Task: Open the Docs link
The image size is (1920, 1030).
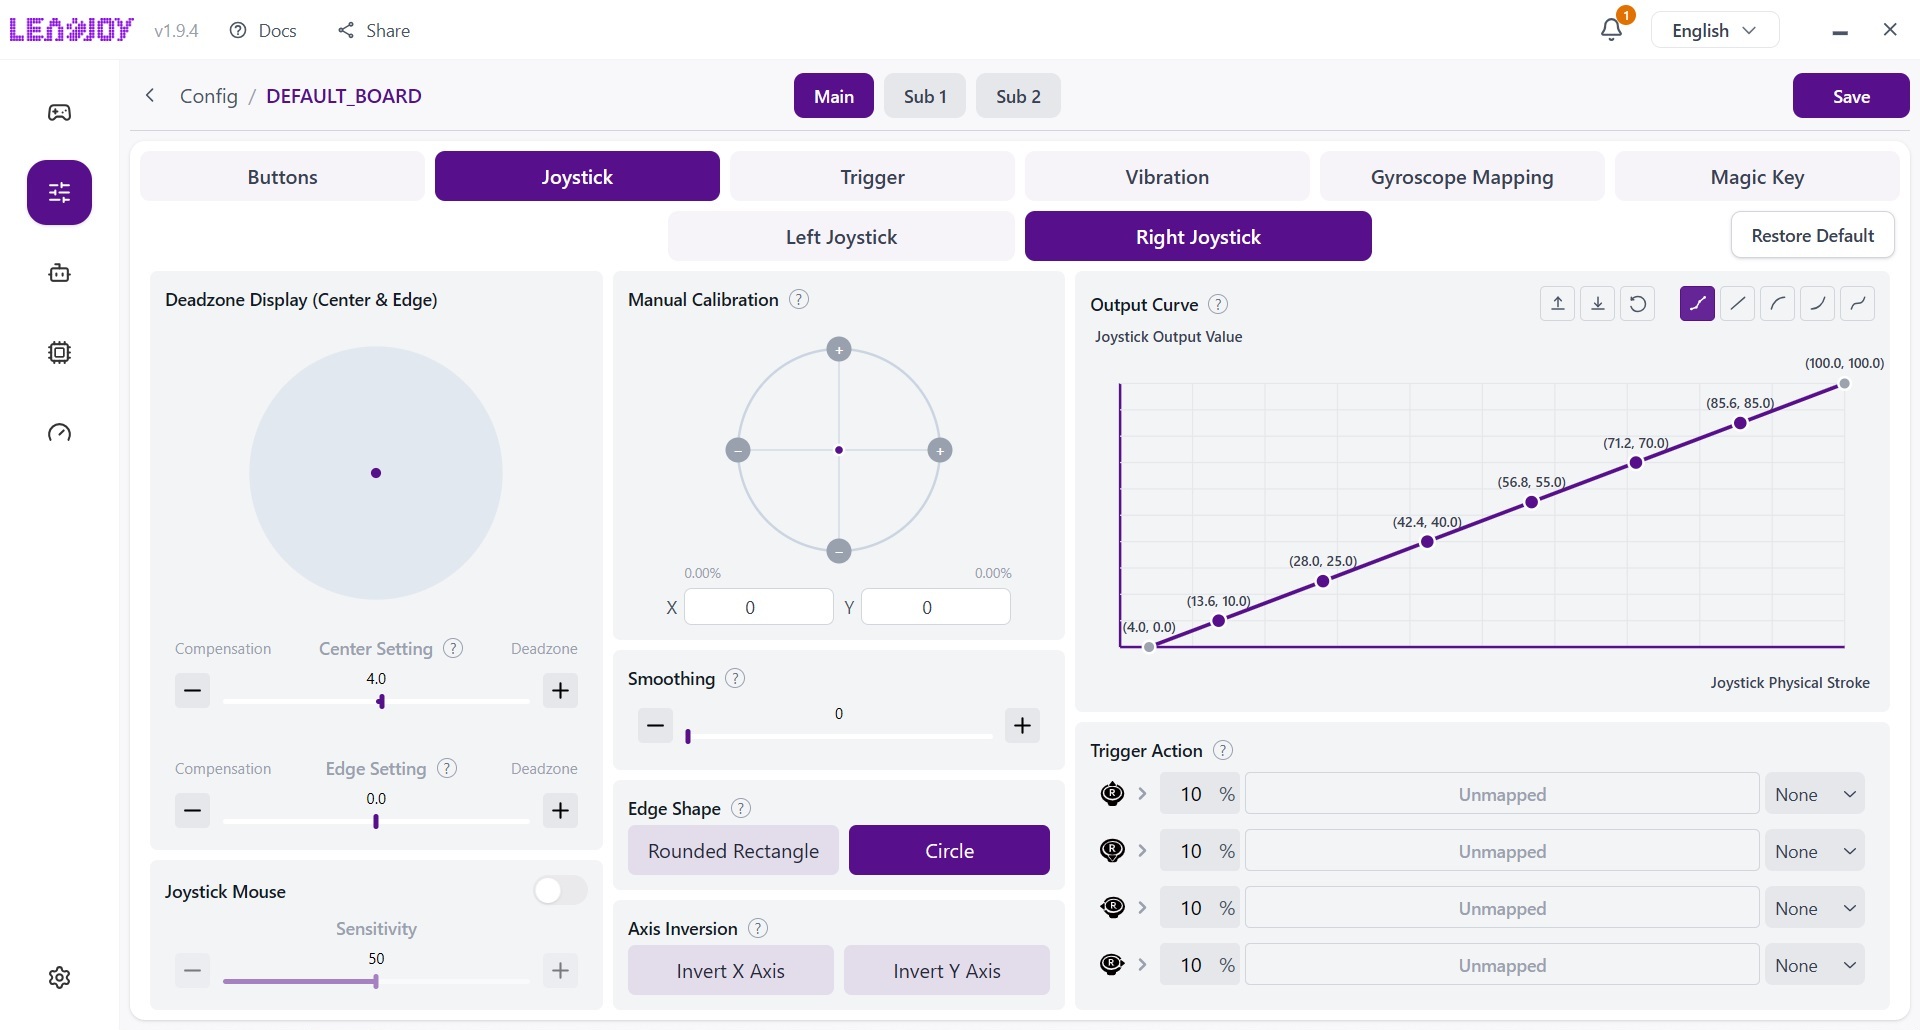Action: pos(263,30)
